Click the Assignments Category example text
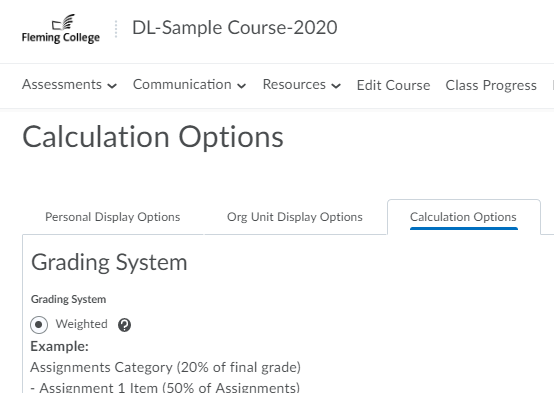 [x=165, y=367]
